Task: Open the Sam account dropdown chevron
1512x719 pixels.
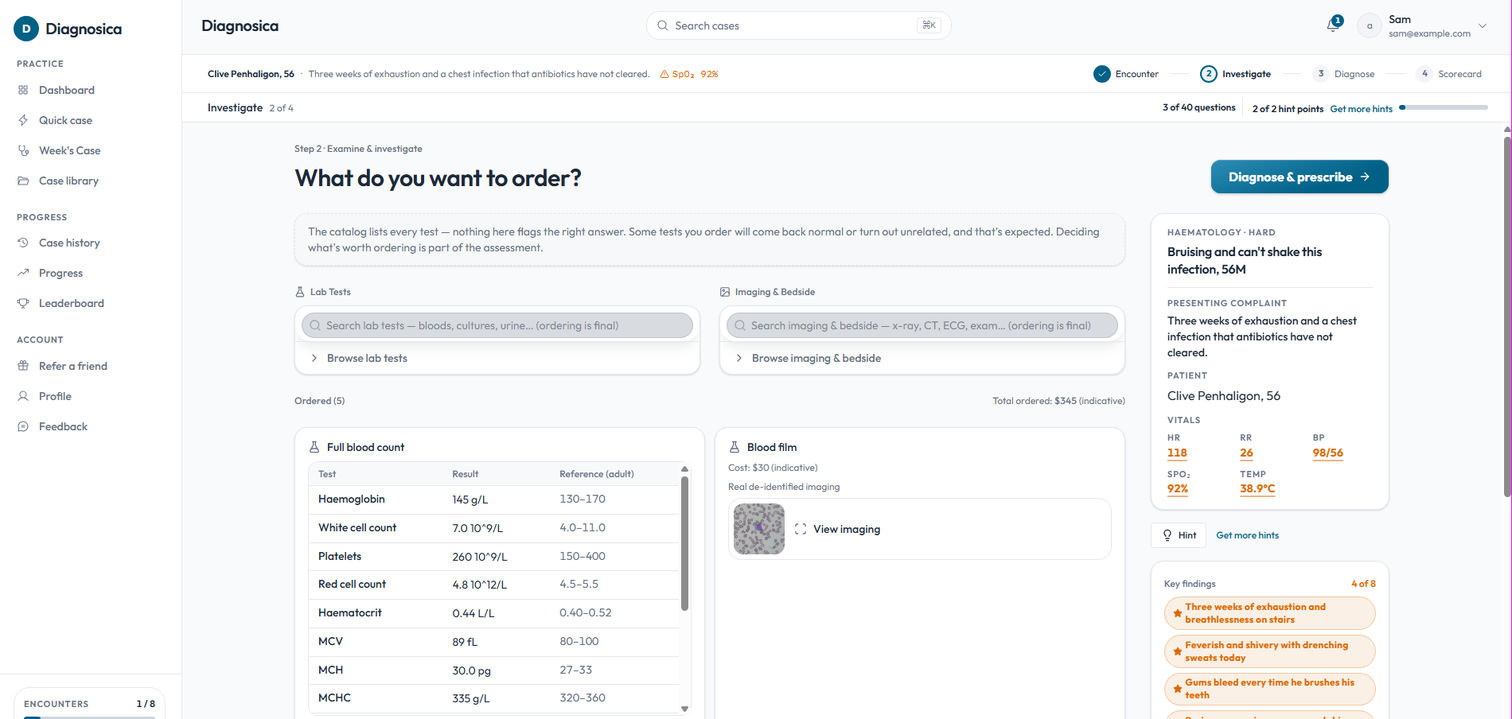Action: [1483, 26]
